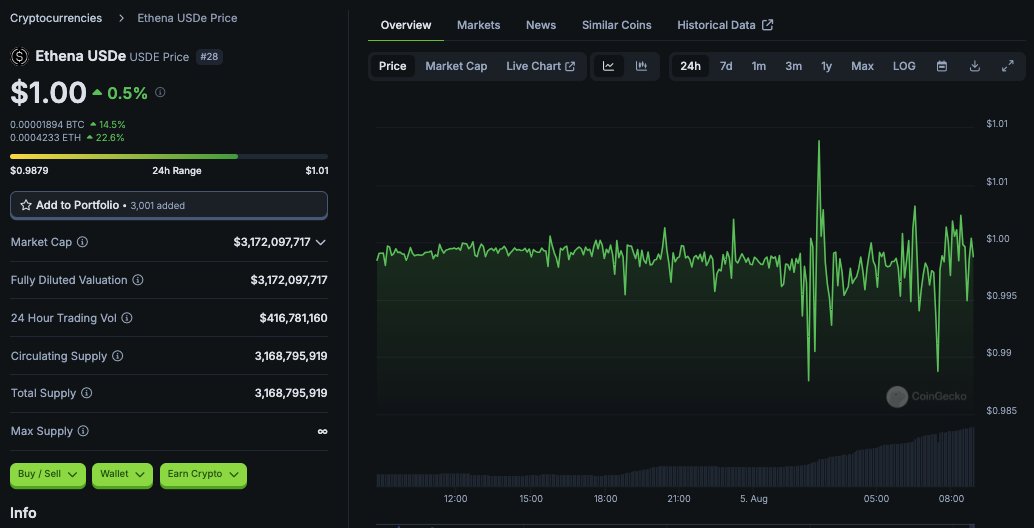Open Historical Data external link
Screen dimensions: 1034x528
tap(725, 25)
